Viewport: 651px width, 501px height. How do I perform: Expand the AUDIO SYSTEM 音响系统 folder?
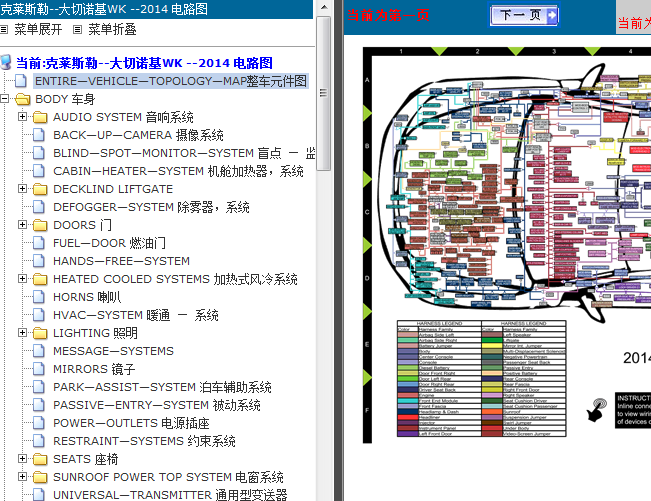(x=22, y=117)
